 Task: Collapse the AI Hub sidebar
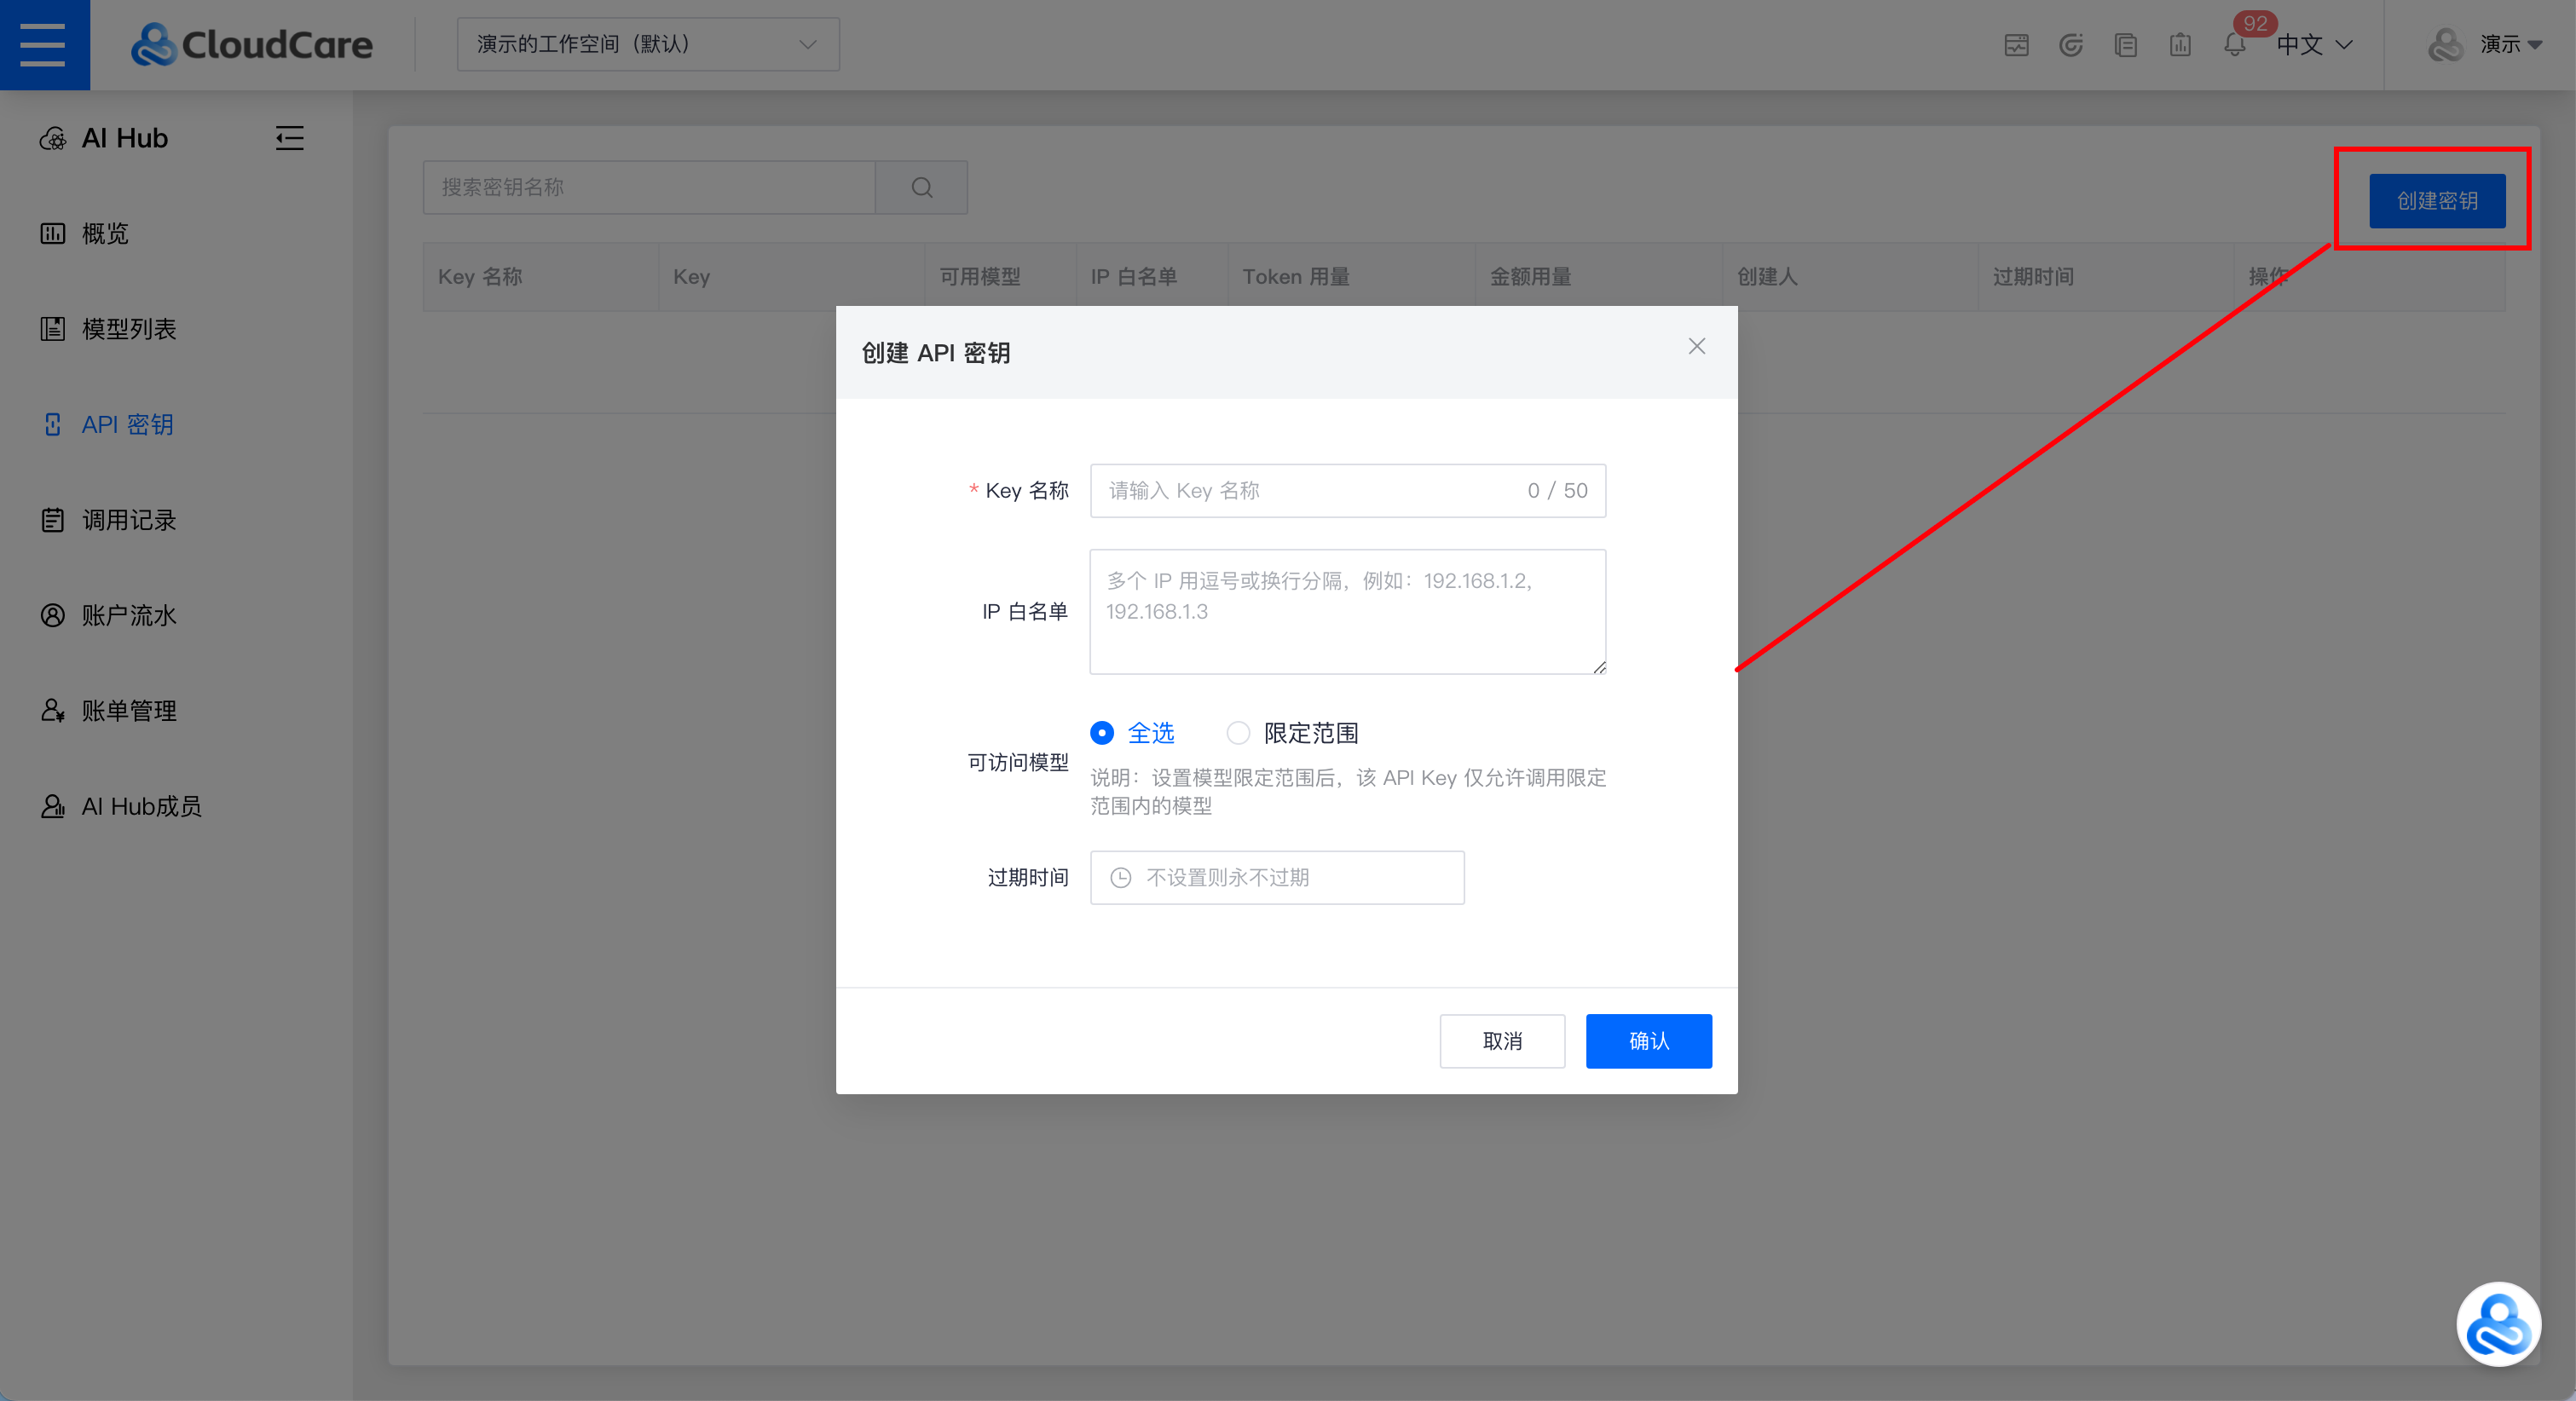tap(289, 138)
